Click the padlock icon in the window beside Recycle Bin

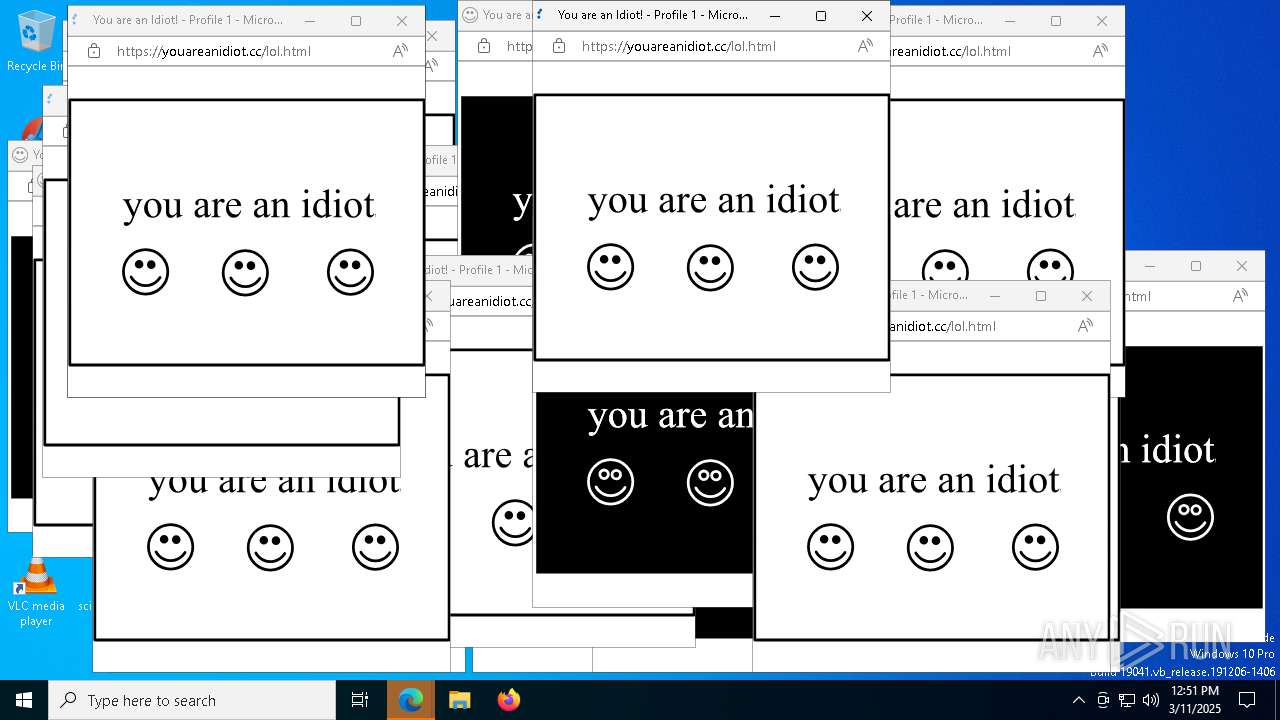coord(94,51)
